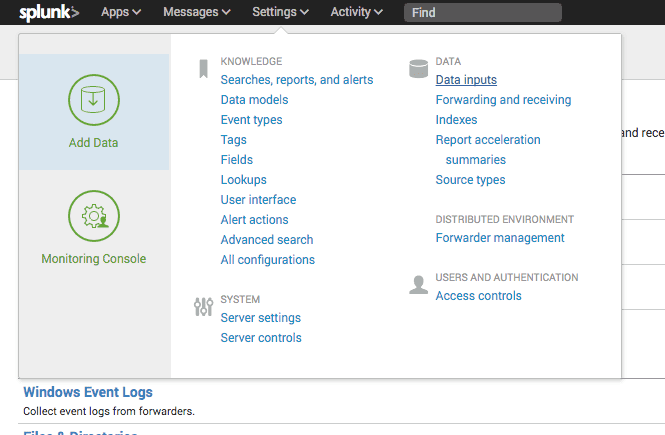Go to Forwarder management
665x435 pixels.
click(x=500, y=238)
